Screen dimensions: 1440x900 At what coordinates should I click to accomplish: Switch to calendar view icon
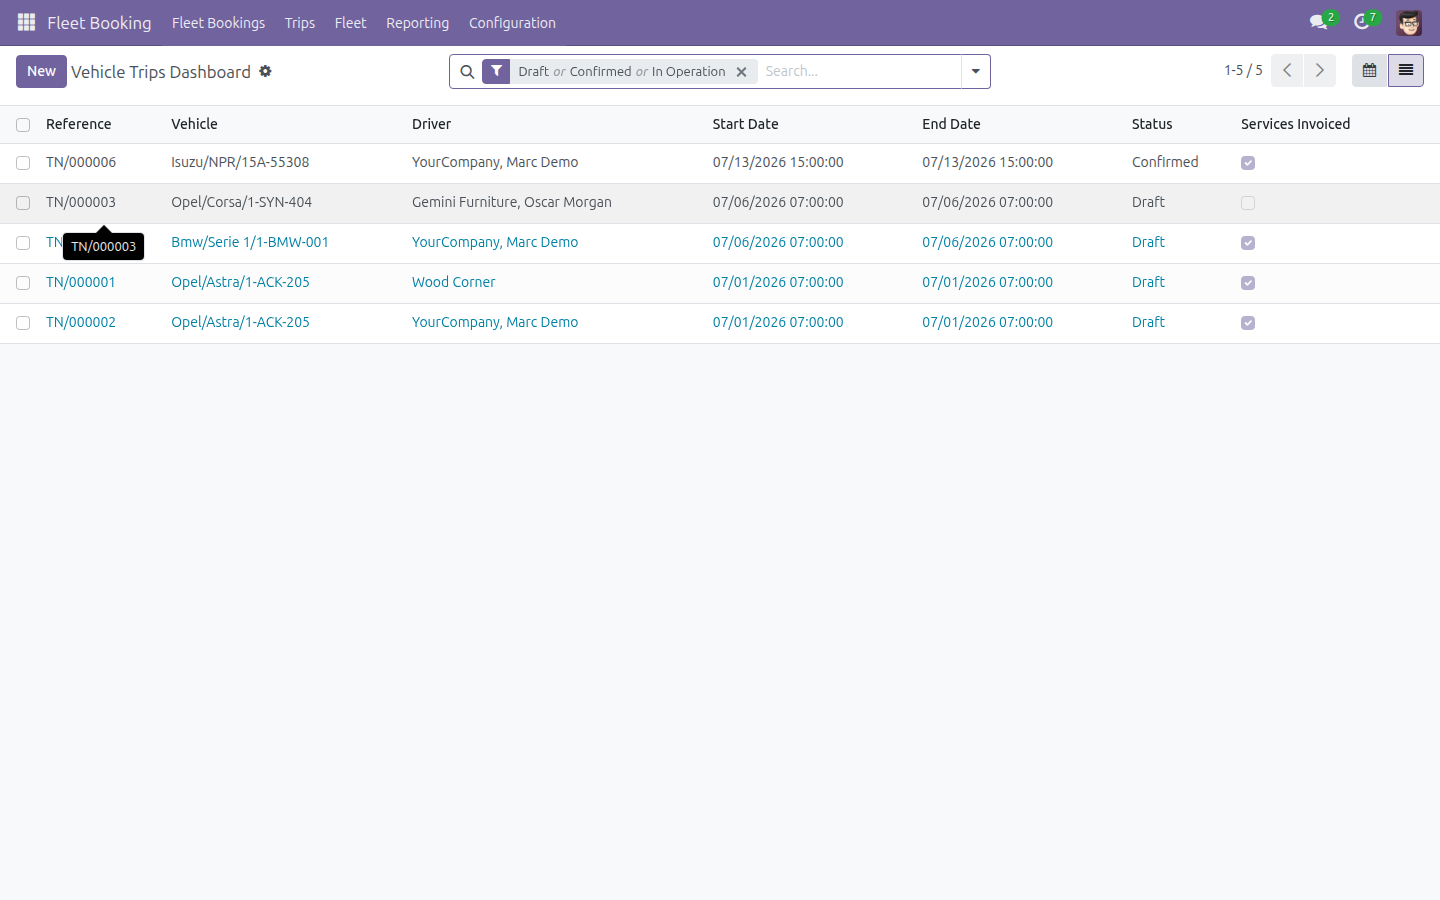(x=1370, y=71)
